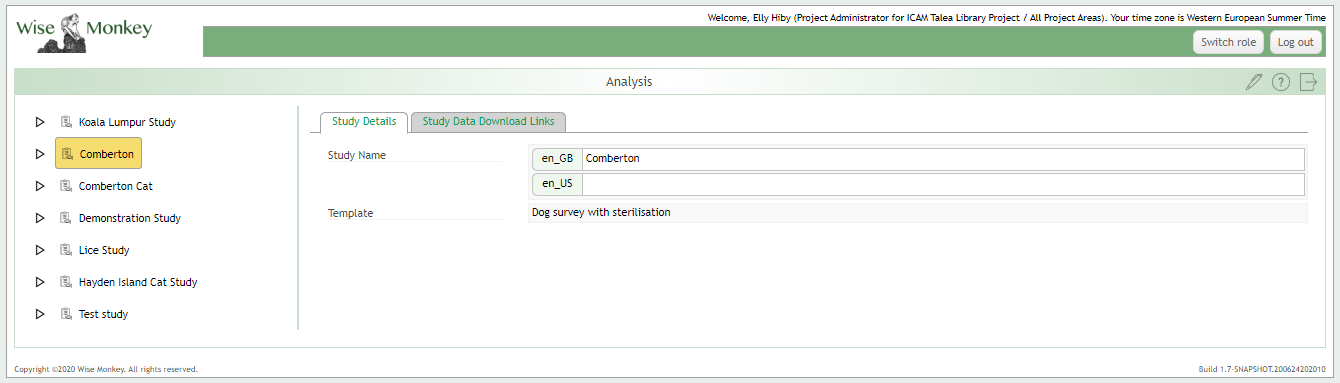Click 'Dog survey with sterilisation' template value

pos(601,212)
